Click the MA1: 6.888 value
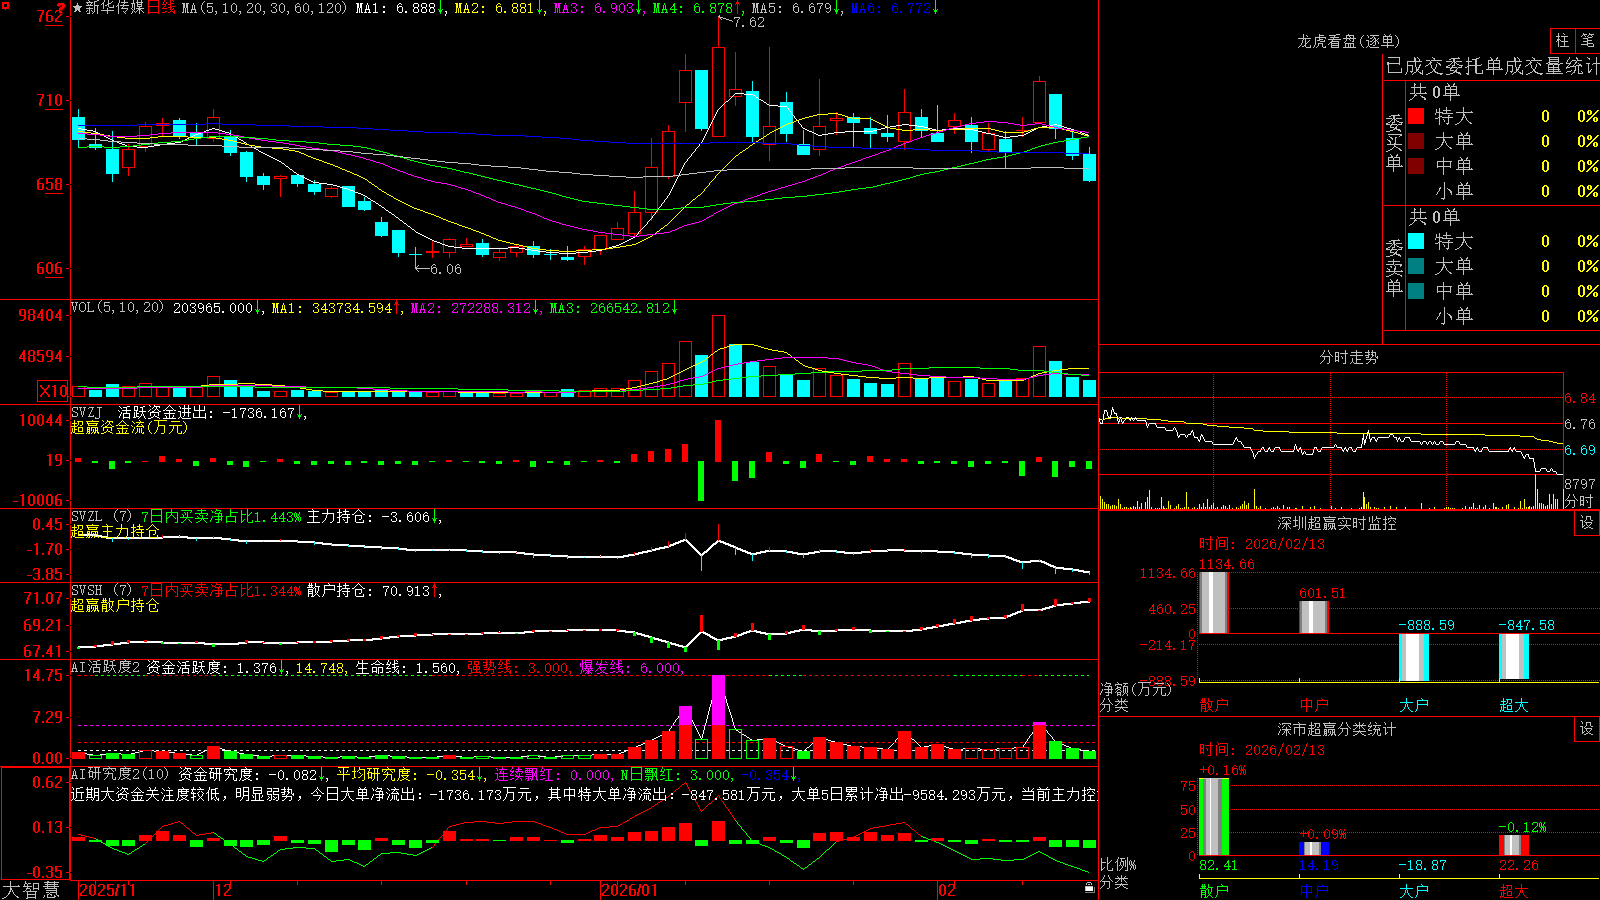The height and width of the screenshot is (900, 1600). point(399,8)
